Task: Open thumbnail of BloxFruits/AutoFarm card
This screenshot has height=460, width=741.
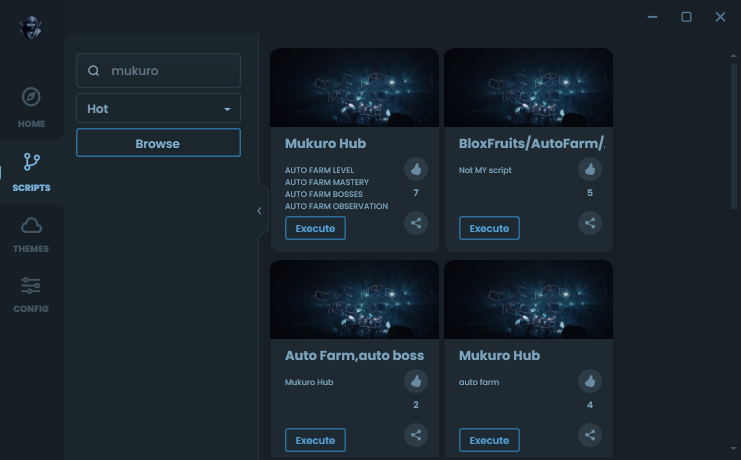Action: pos(528,87)
